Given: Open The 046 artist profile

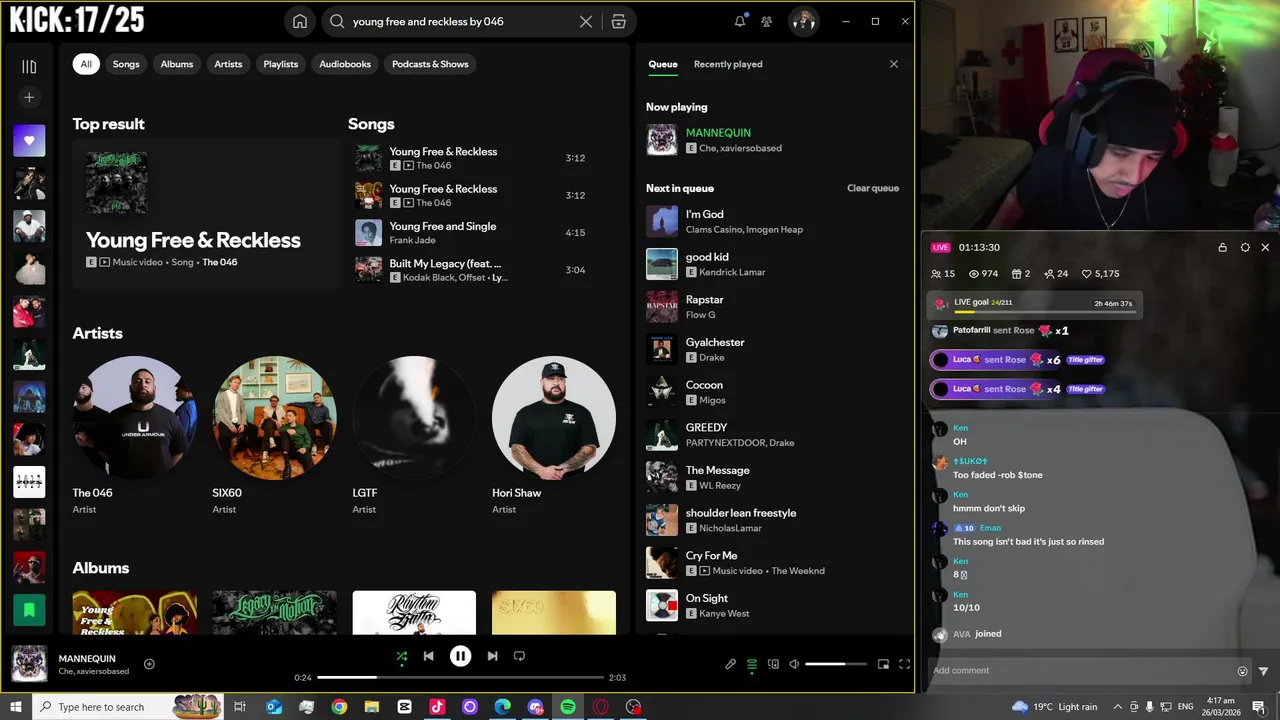Looking at the screenshot, I should 134,418.
